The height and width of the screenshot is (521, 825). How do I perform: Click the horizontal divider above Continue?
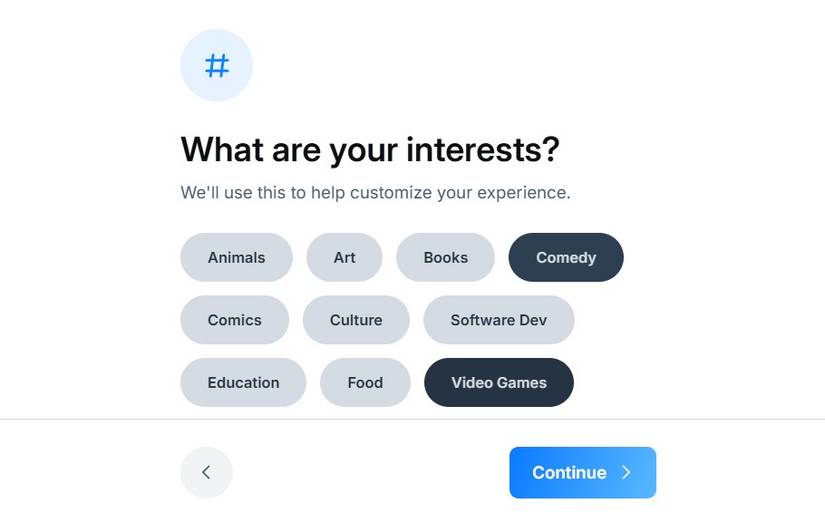(x=412, y=419)
